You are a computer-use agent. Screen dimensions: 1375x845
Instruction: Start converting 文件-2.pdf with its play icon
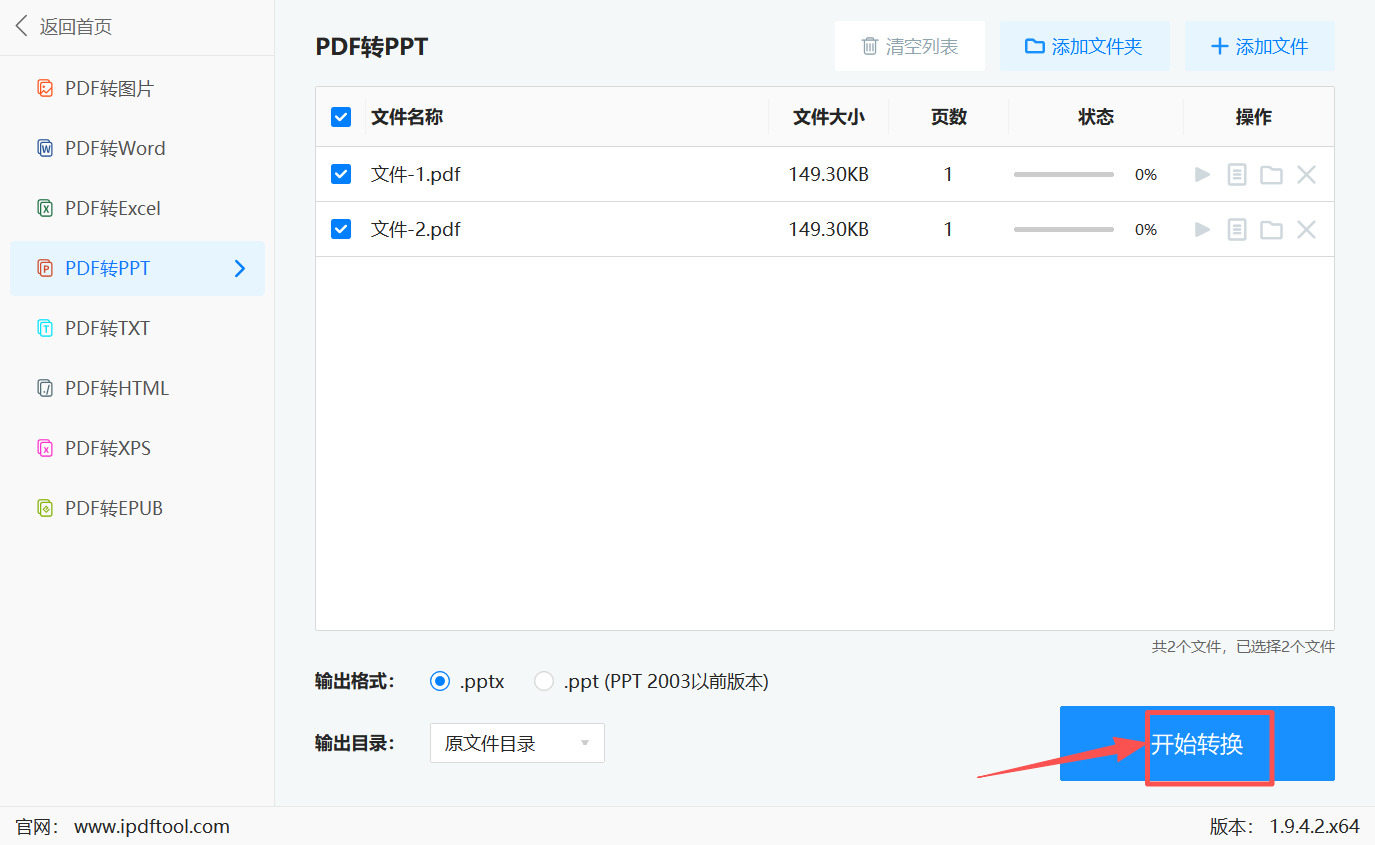pyautogui.click(x=1203, y=230)
